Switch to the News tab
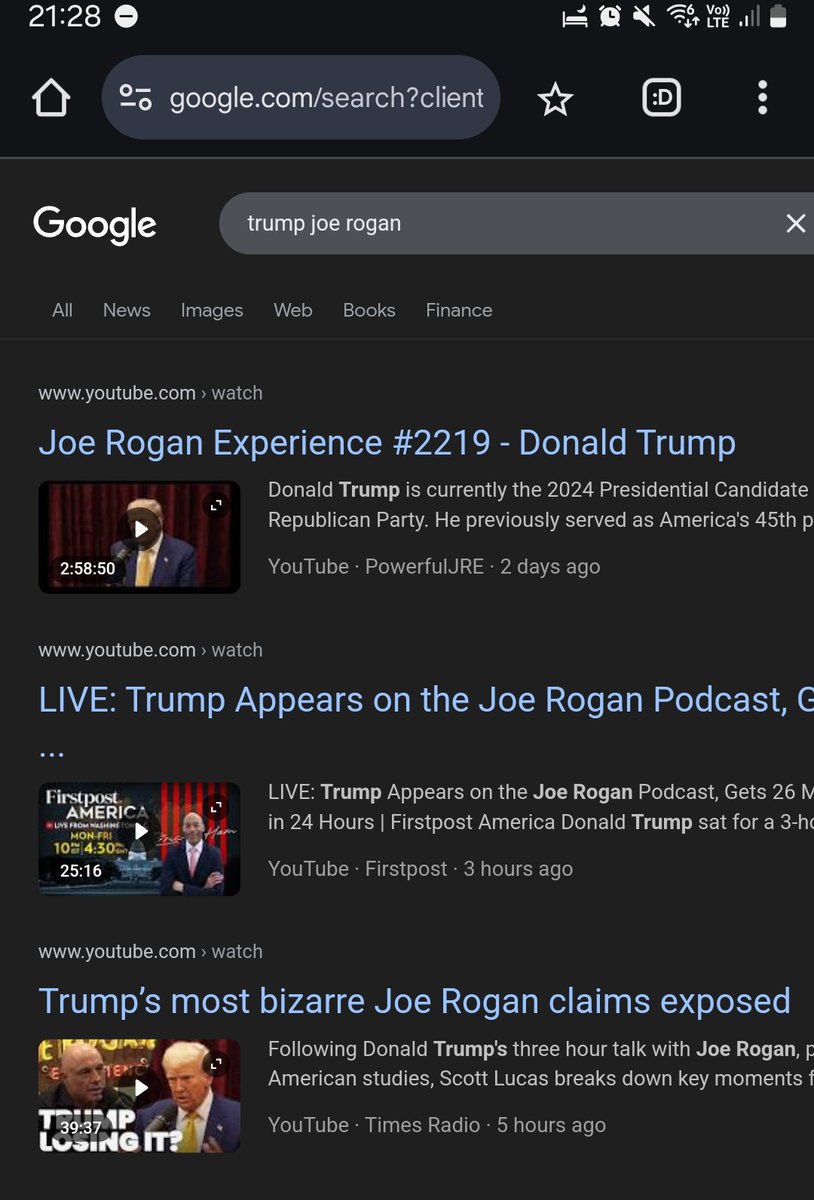This screenshot has width=814, height=1200. pos(127,310)
